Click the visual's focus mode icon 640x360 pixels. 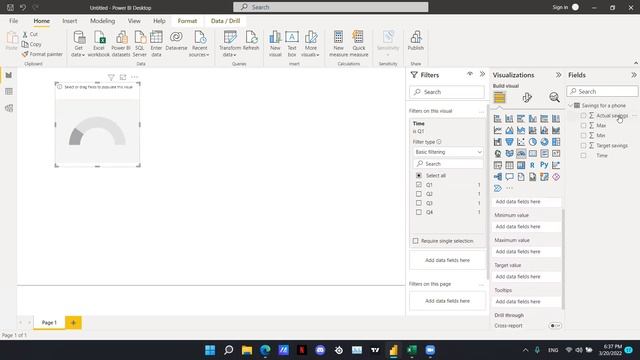point(123,77)
